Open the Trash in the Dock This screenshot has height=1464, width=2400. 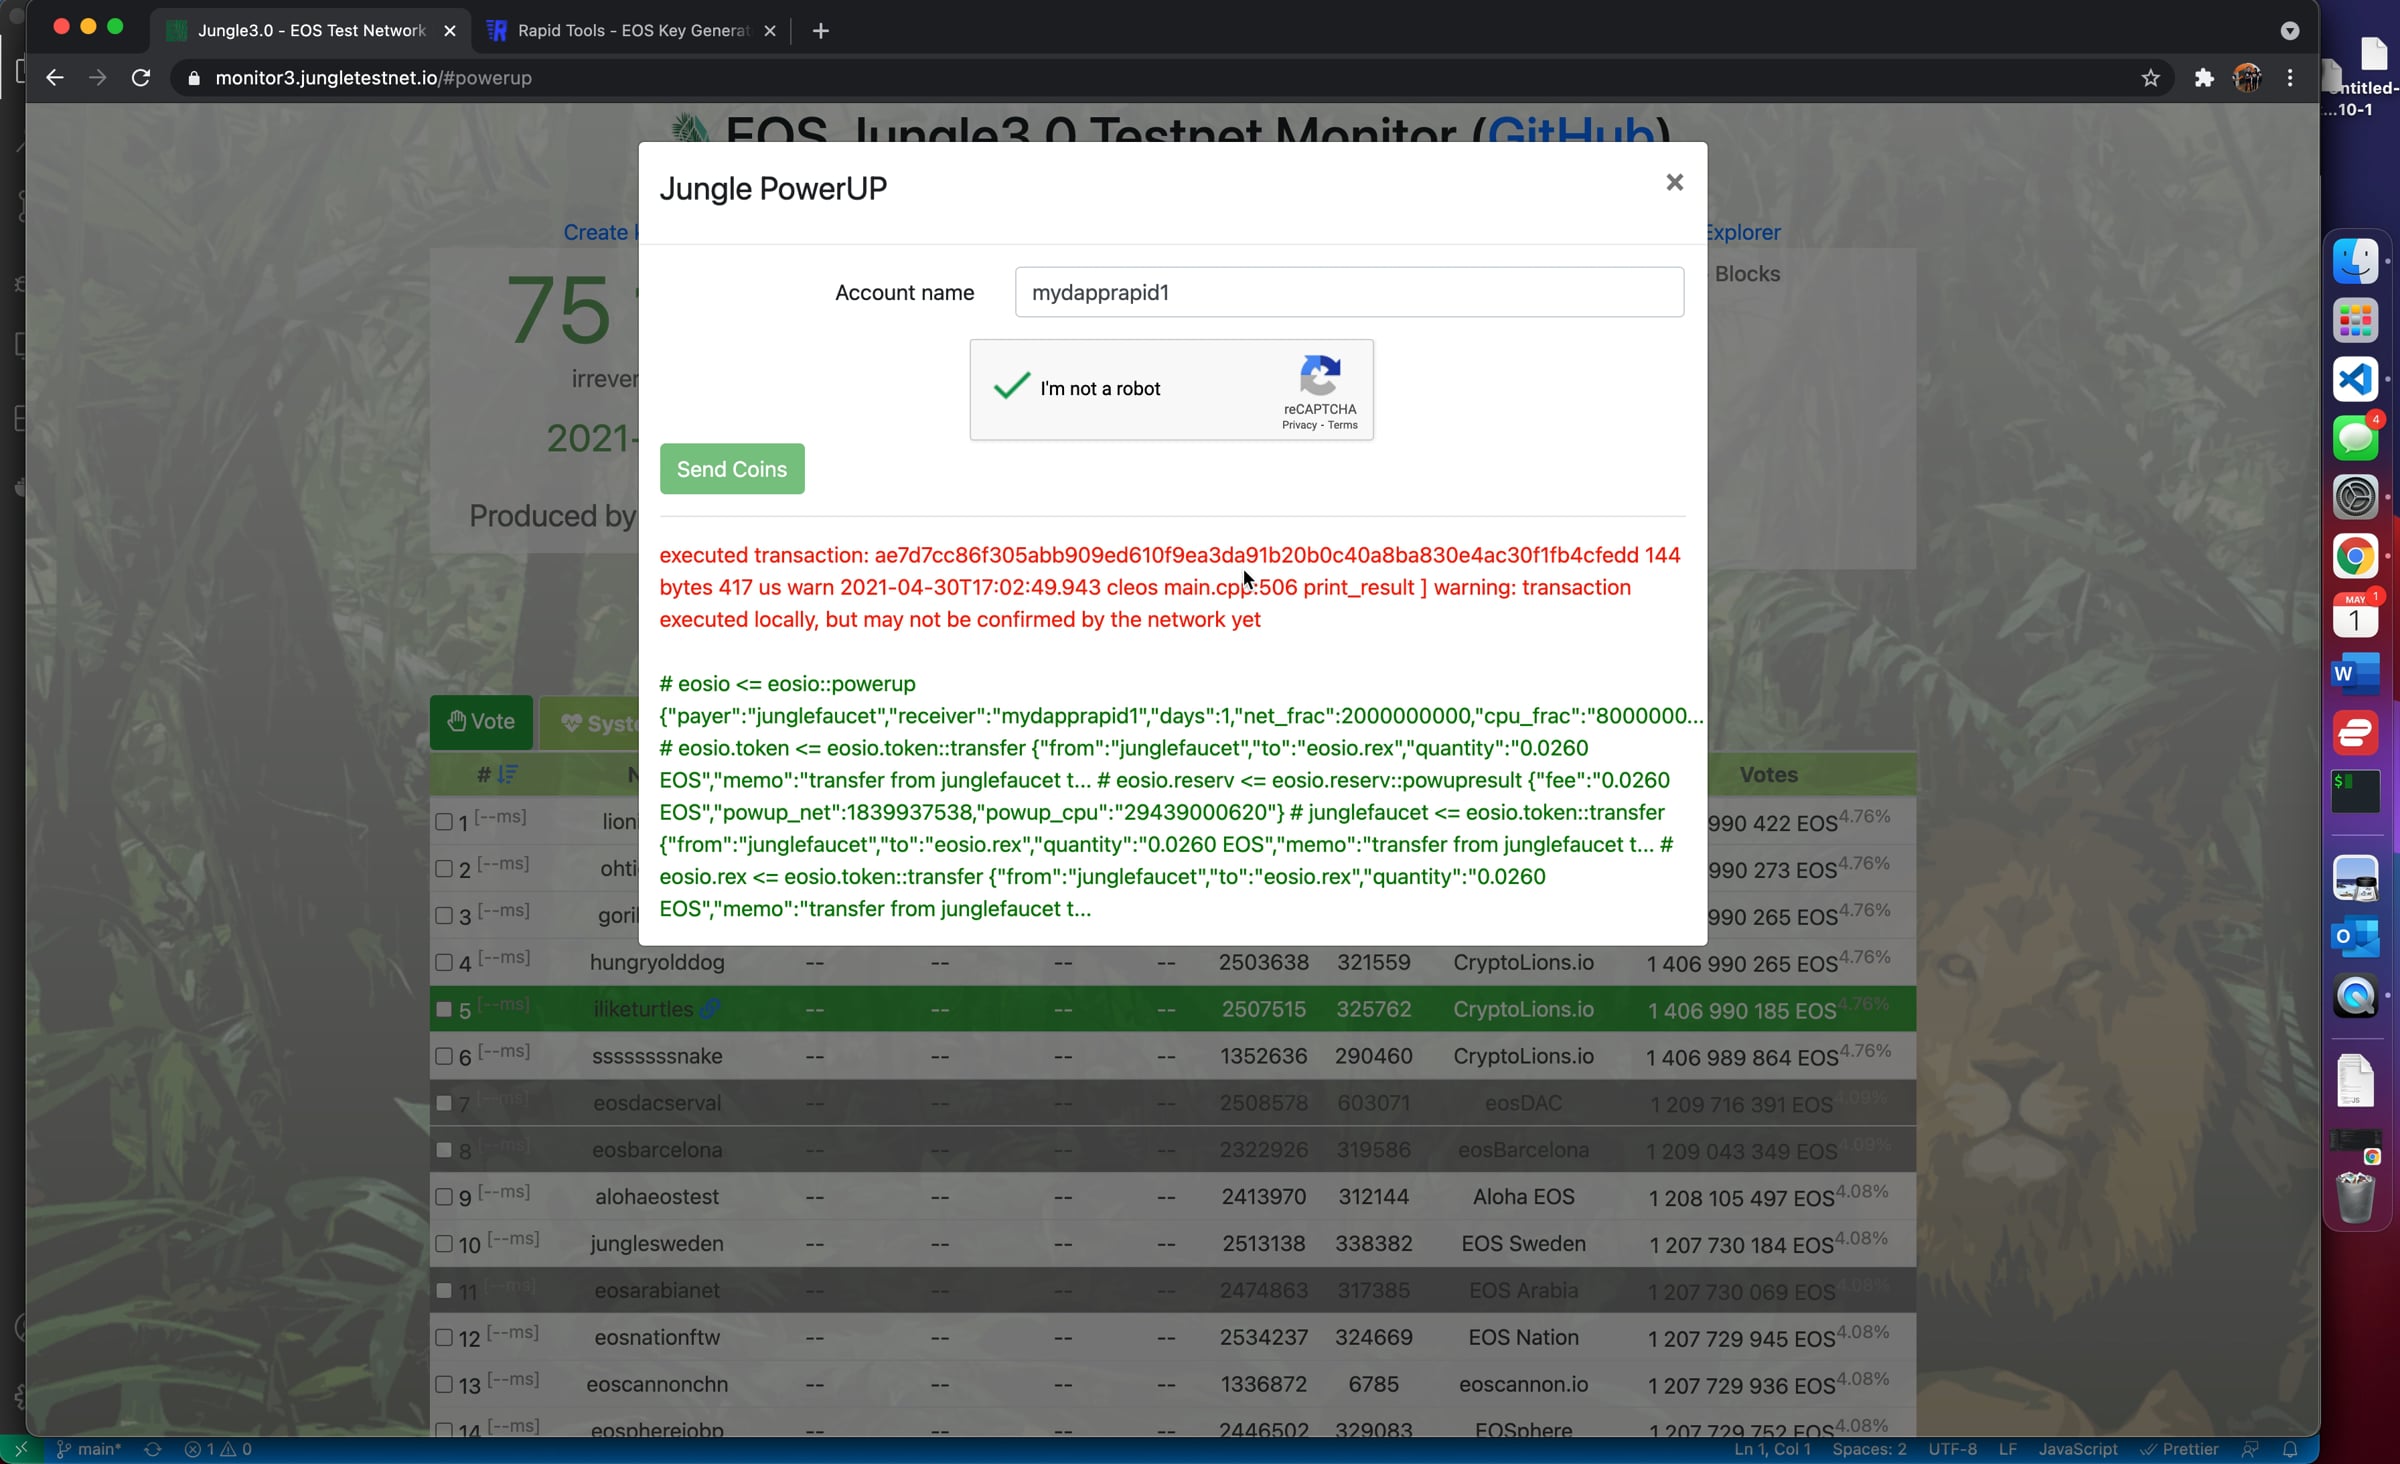coord(2355,1196)
